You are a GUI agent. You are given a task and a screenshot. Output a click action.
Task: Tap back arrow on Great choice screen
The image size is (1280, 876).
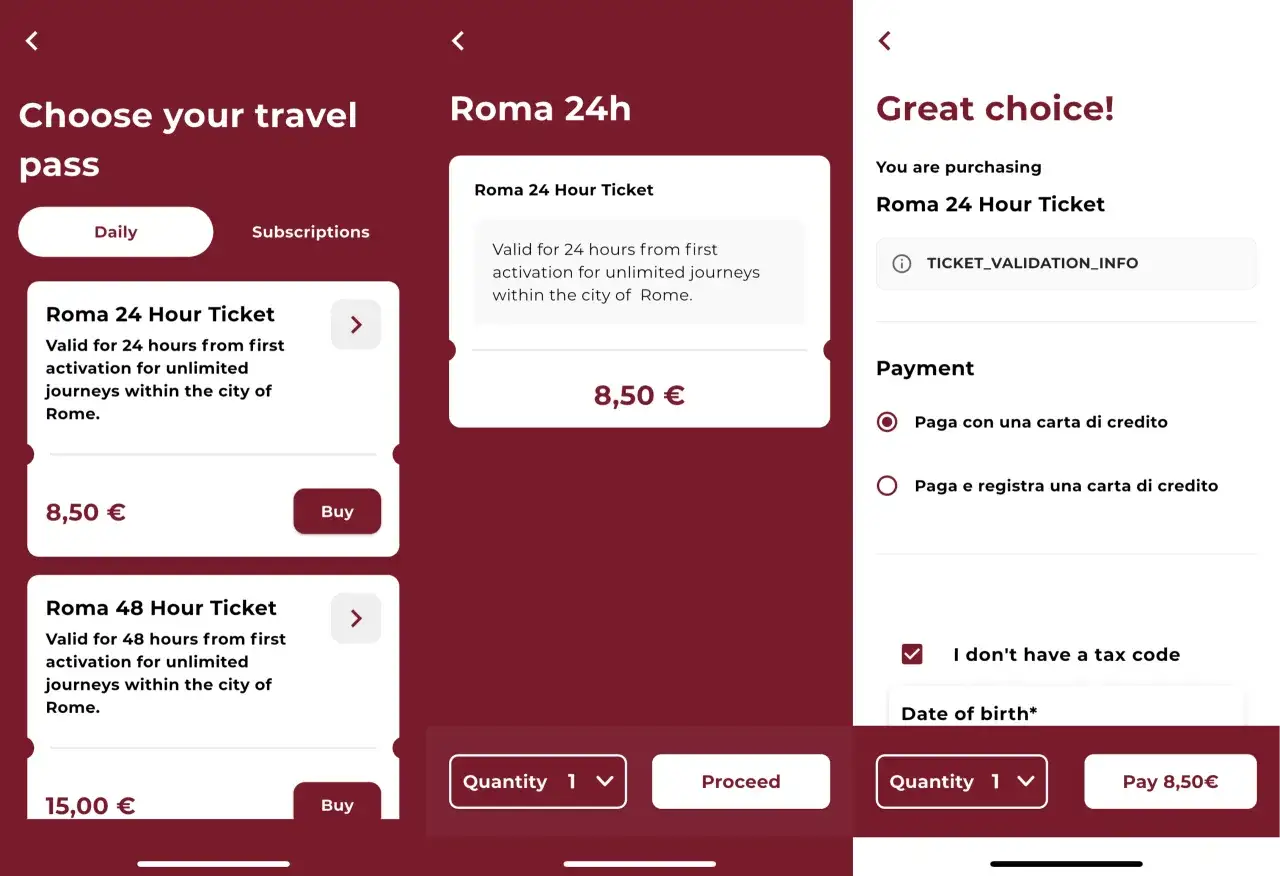(884, 41)
